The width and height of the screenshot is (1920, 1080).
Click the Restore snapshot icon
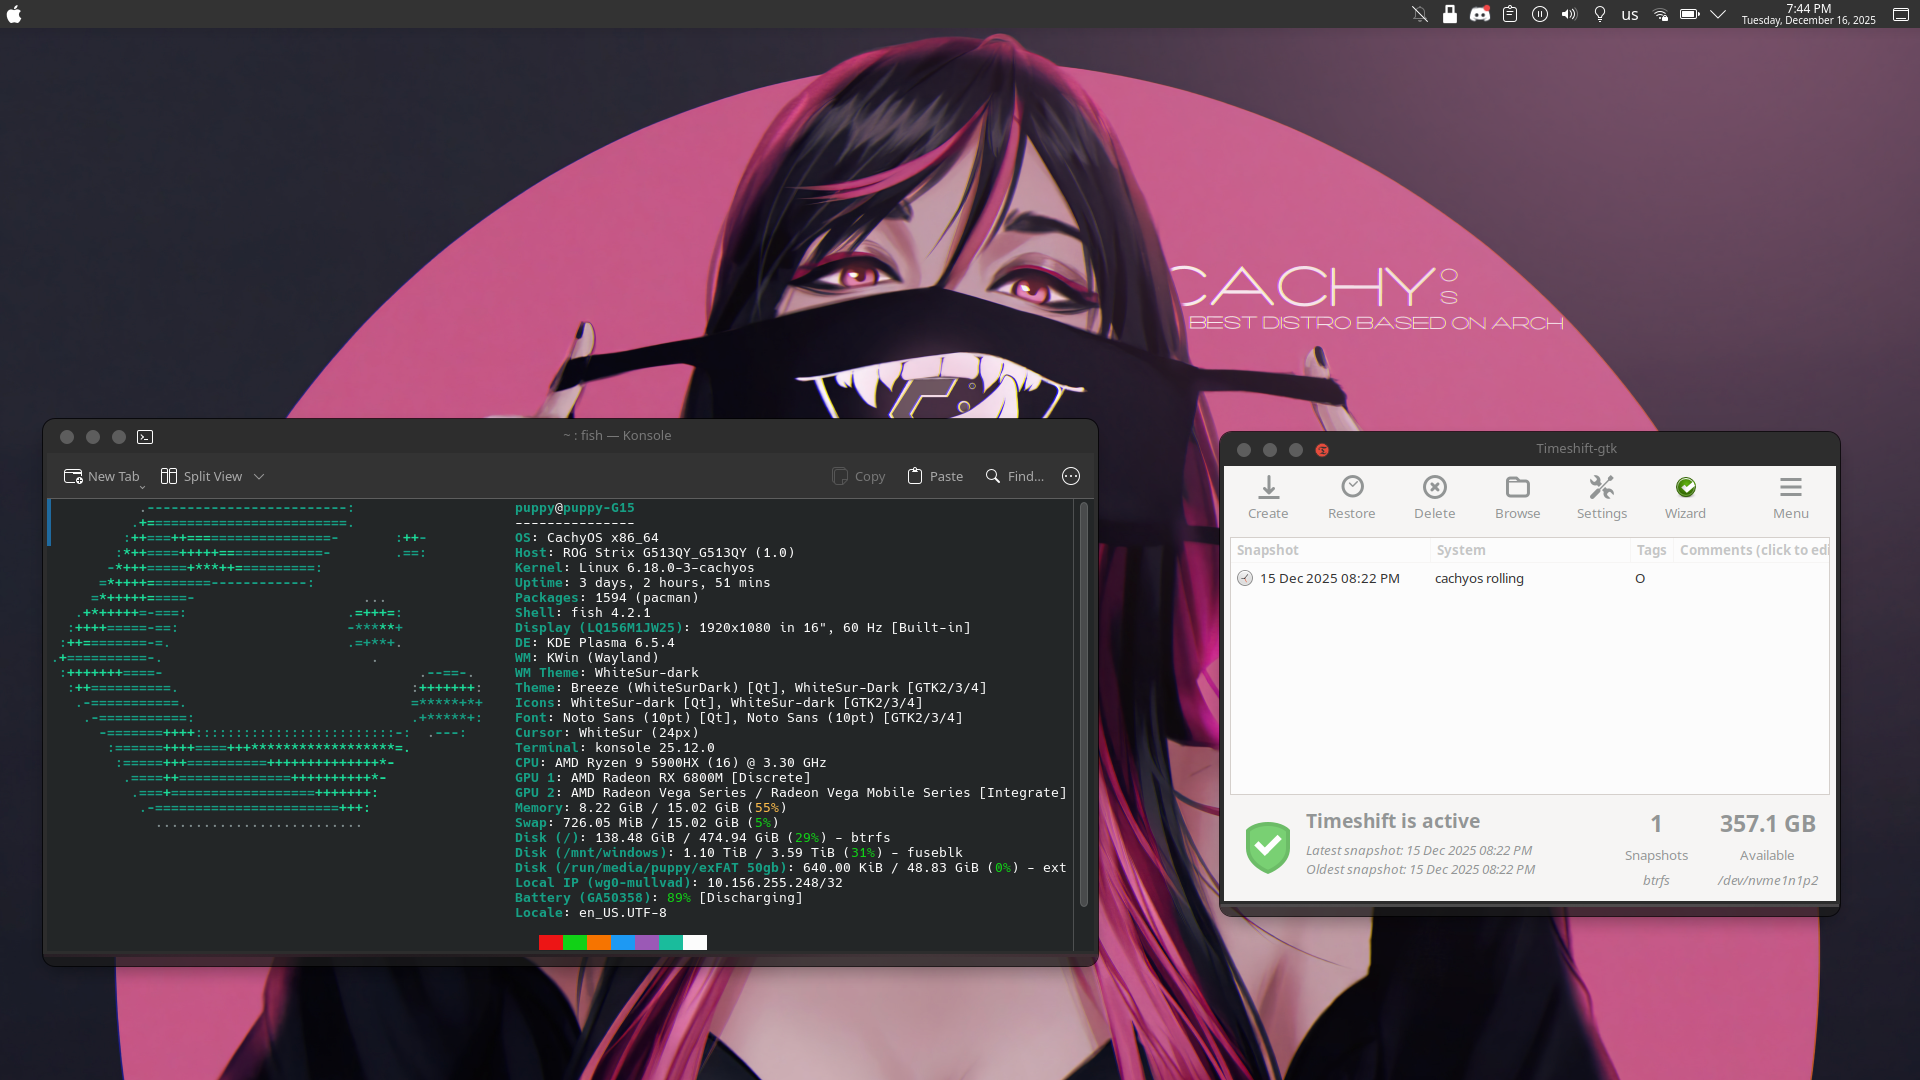[x=1352, y=488]
